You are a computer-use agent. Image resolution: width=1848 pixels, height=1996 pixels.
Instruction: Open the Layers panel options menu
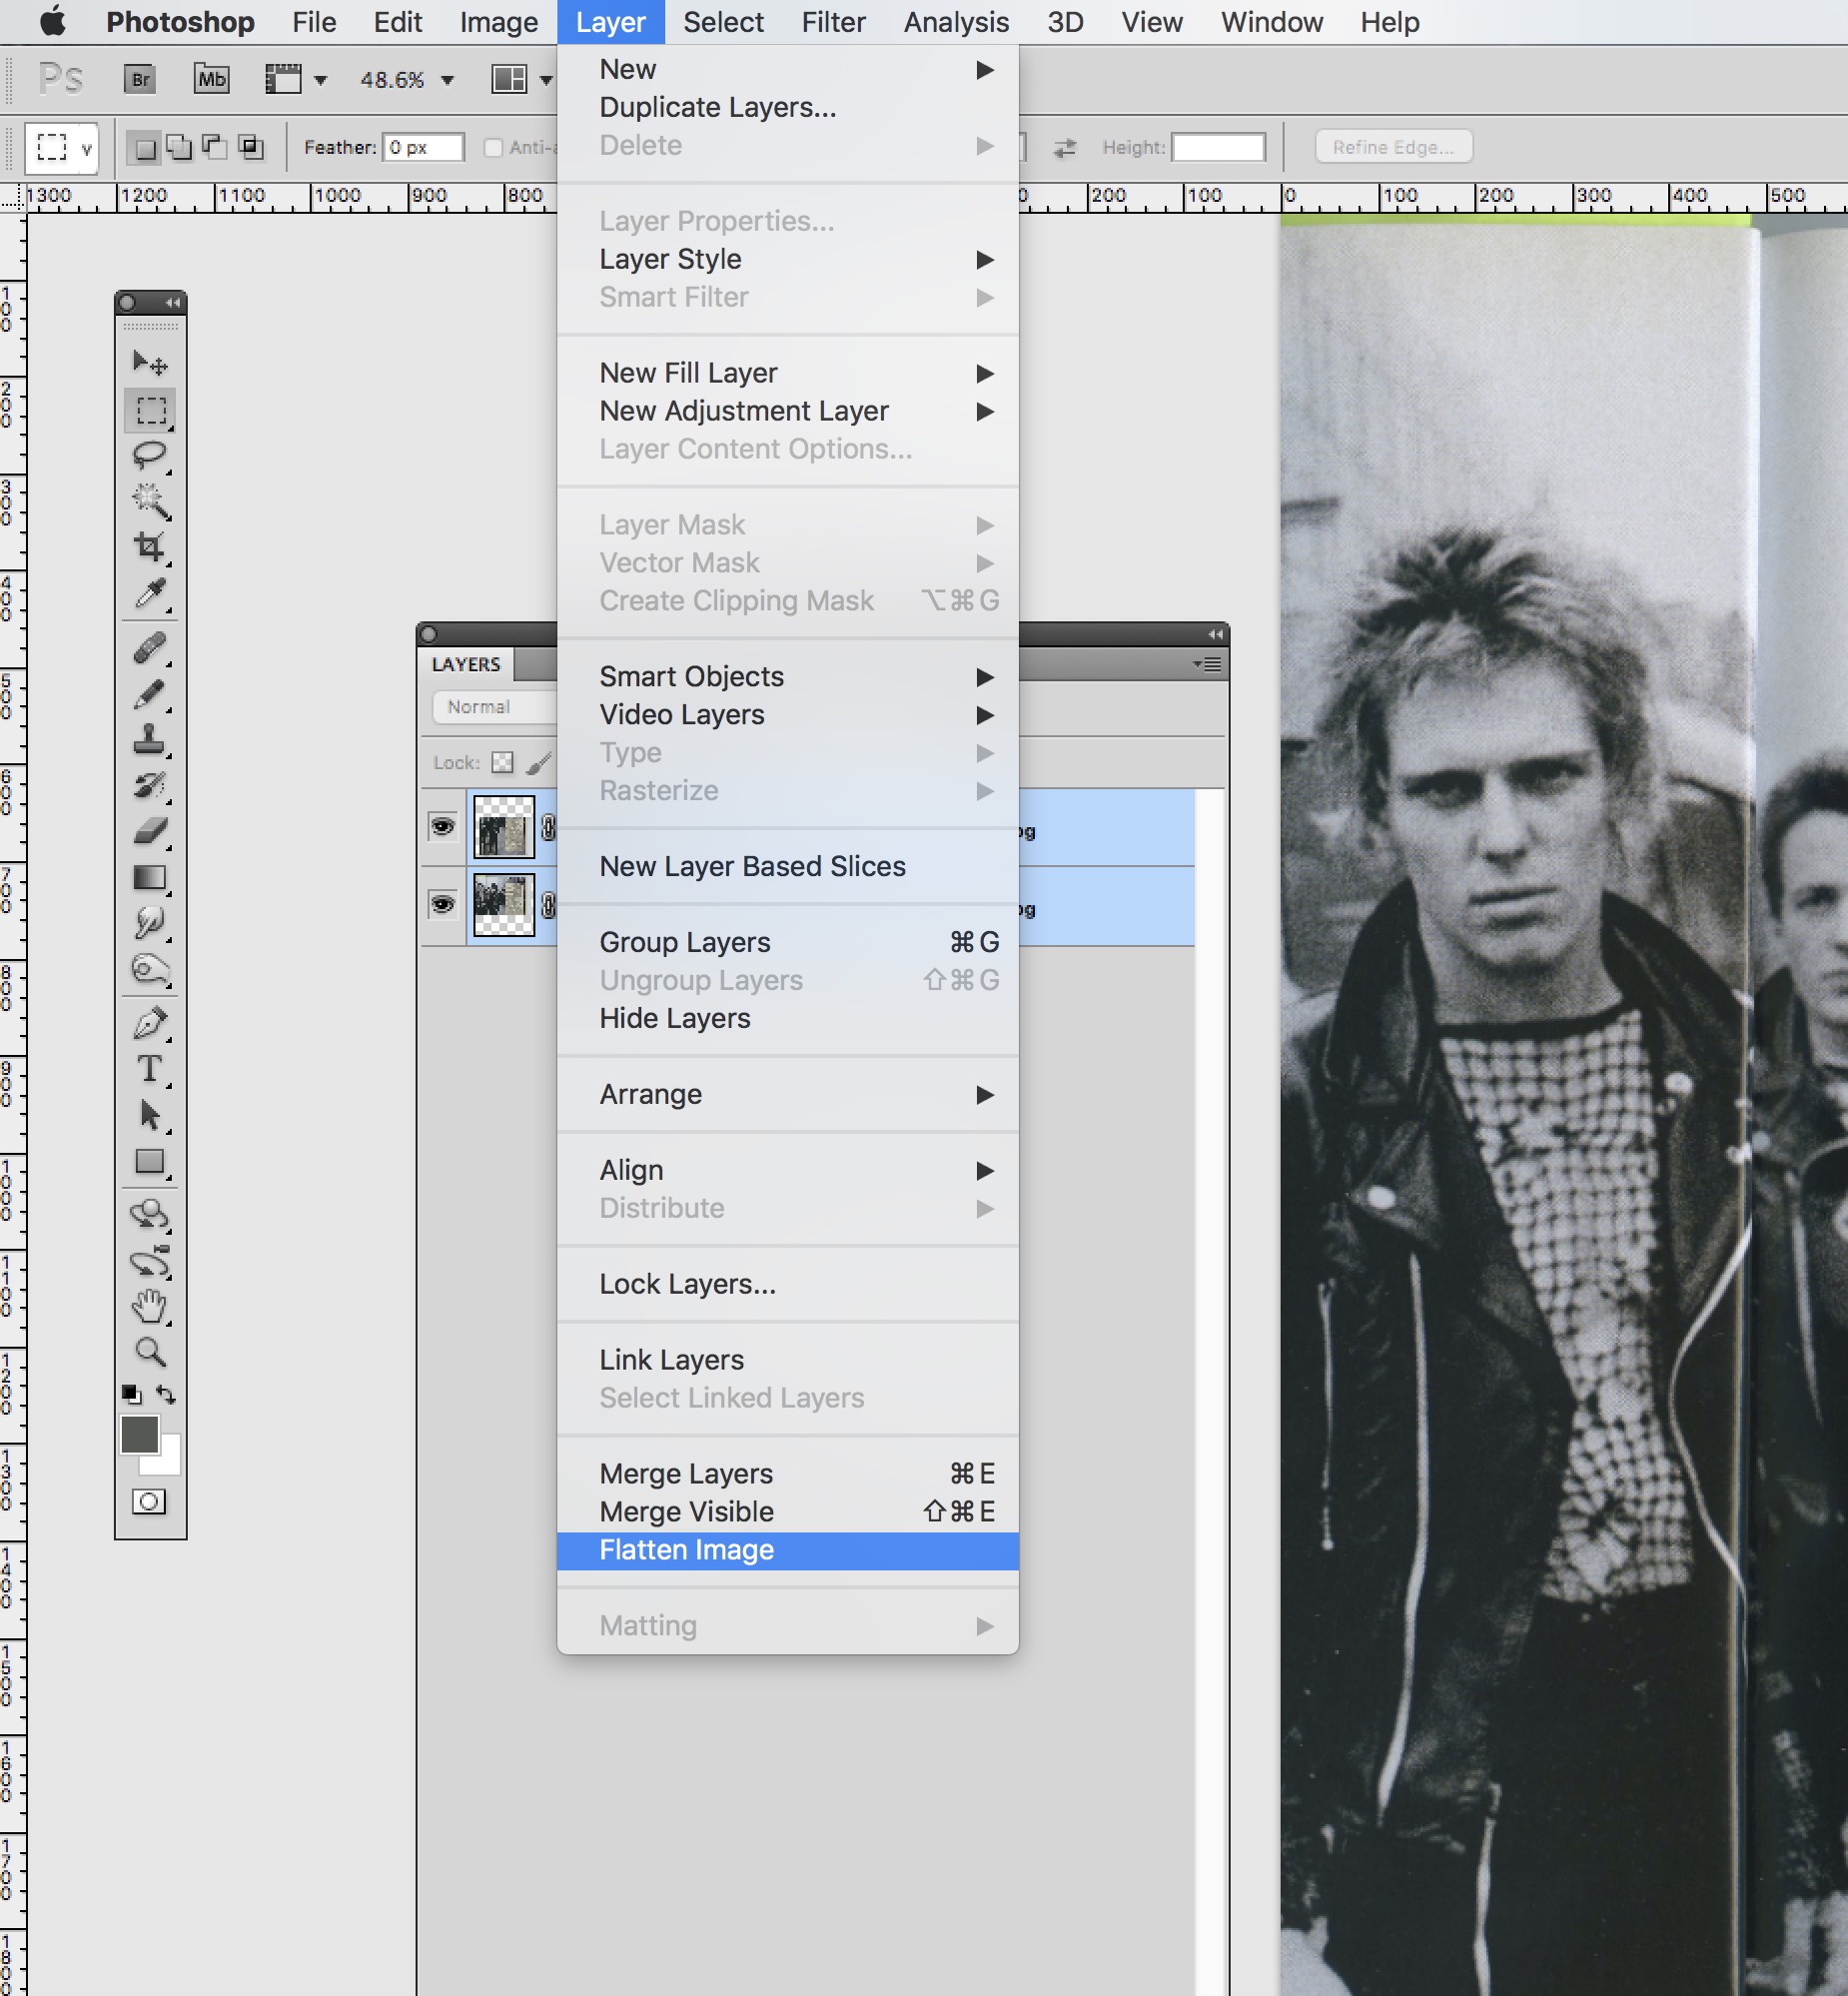pyautogui.click(x=1208, y=664)
